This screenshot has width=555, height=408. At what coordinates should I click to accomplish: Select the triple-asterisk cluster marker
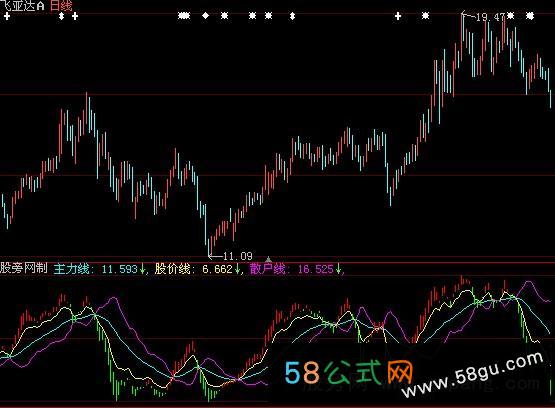pyautogui.click(x=184, y=16)
